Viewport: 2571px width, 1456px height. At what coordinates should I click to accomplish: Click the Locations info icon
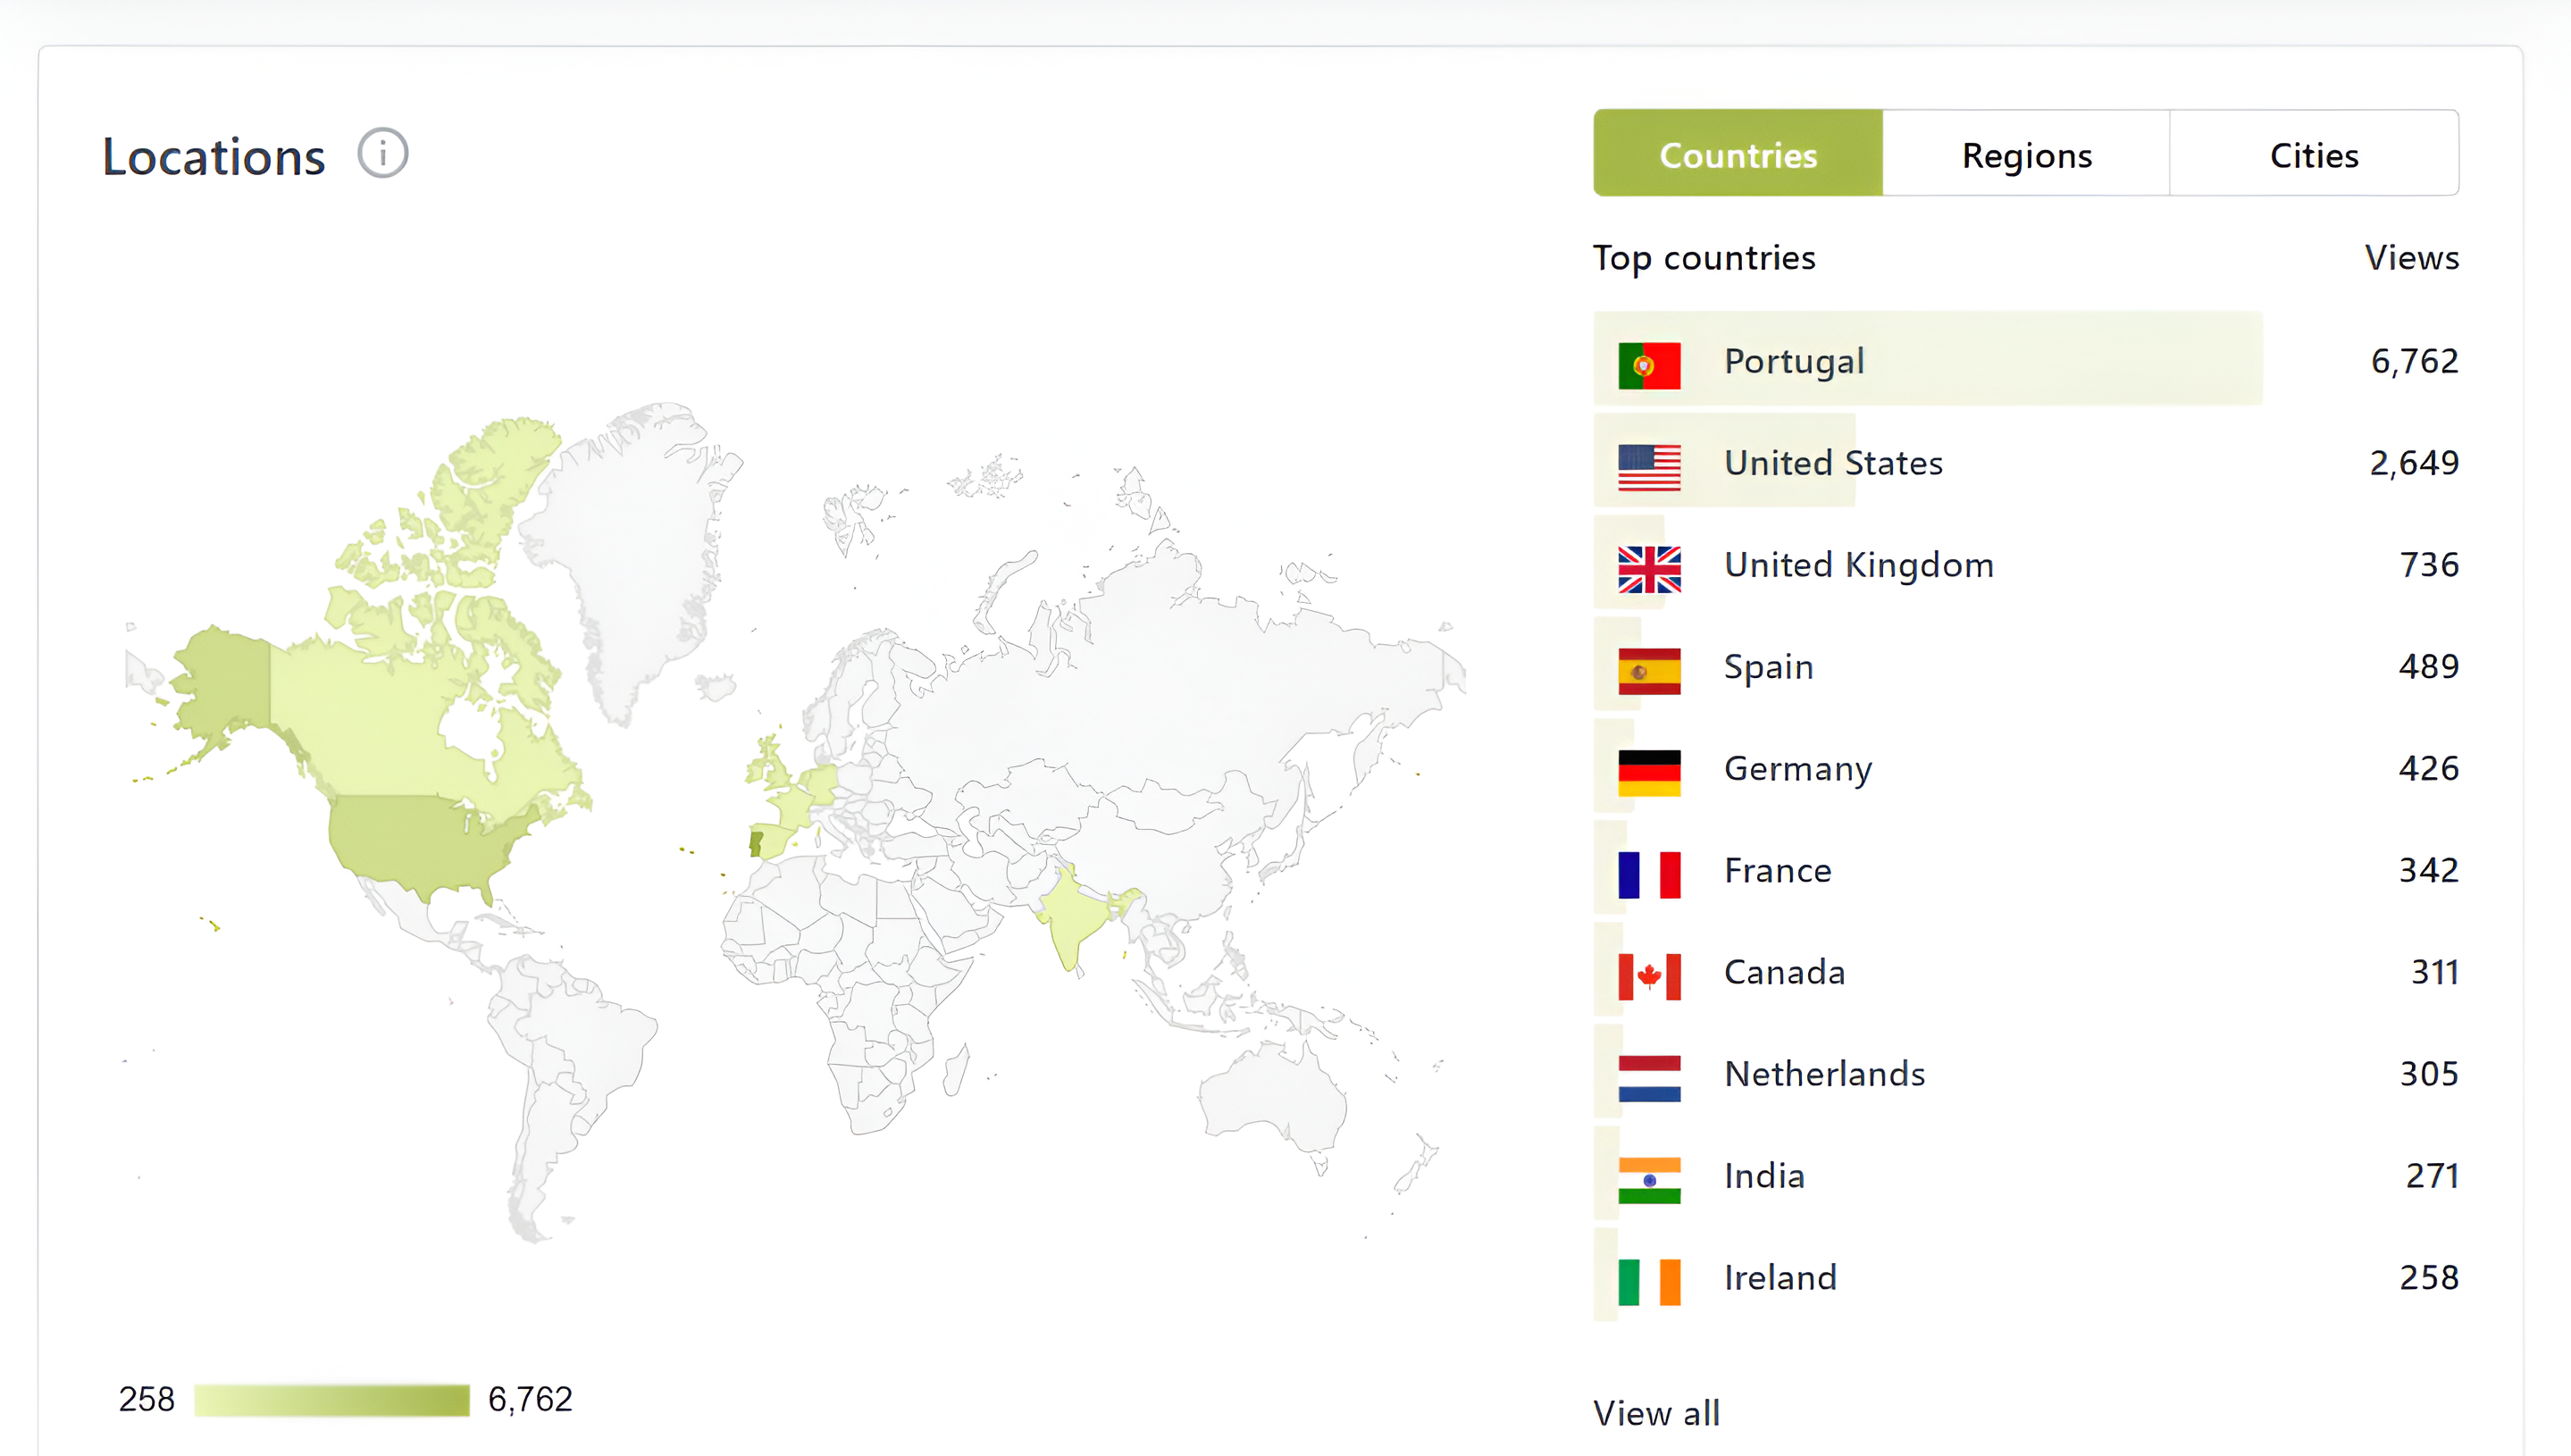383,154
